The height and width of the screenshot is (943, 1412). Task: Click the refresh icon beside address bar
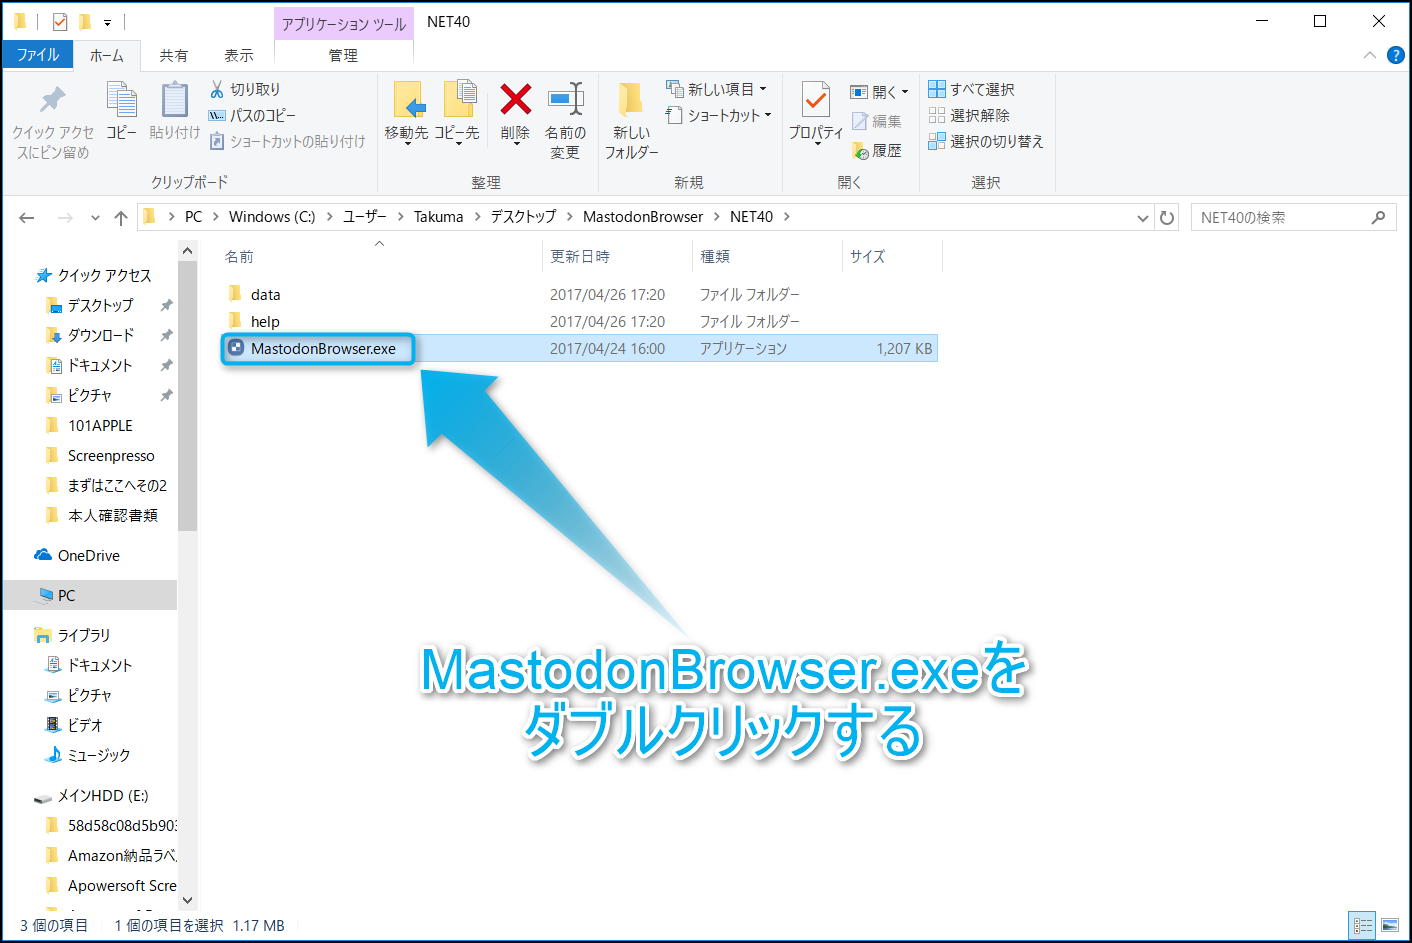1167,217
